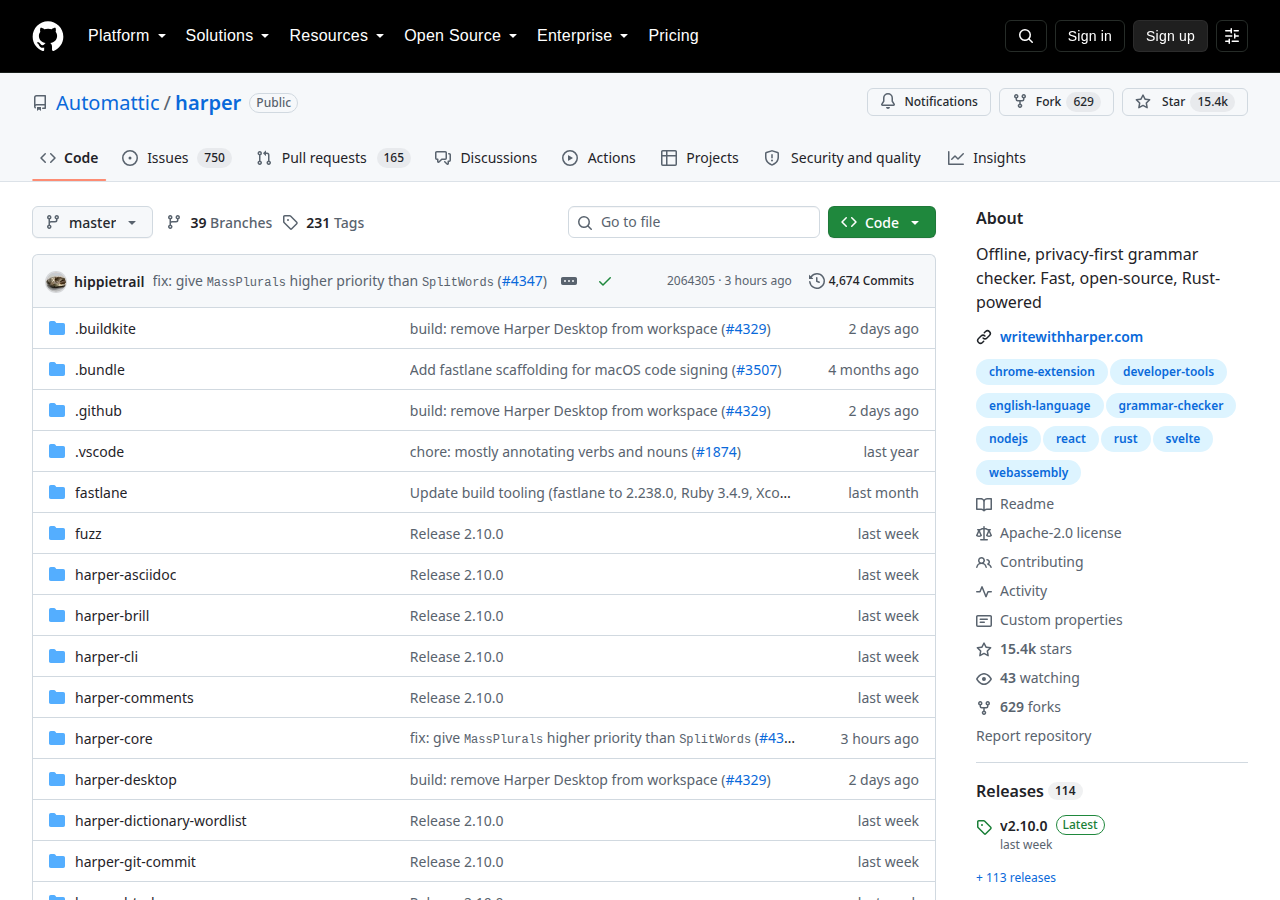This screenshot has width=1280, height=900.
Task: Click the GitHub Octocat logo
Action: pyautogui.click(x=48, y=36)
